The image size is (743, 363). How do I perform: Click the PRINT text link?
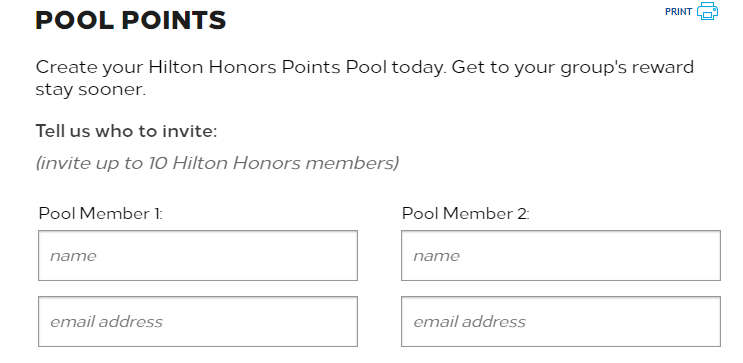tap(678, 12)
